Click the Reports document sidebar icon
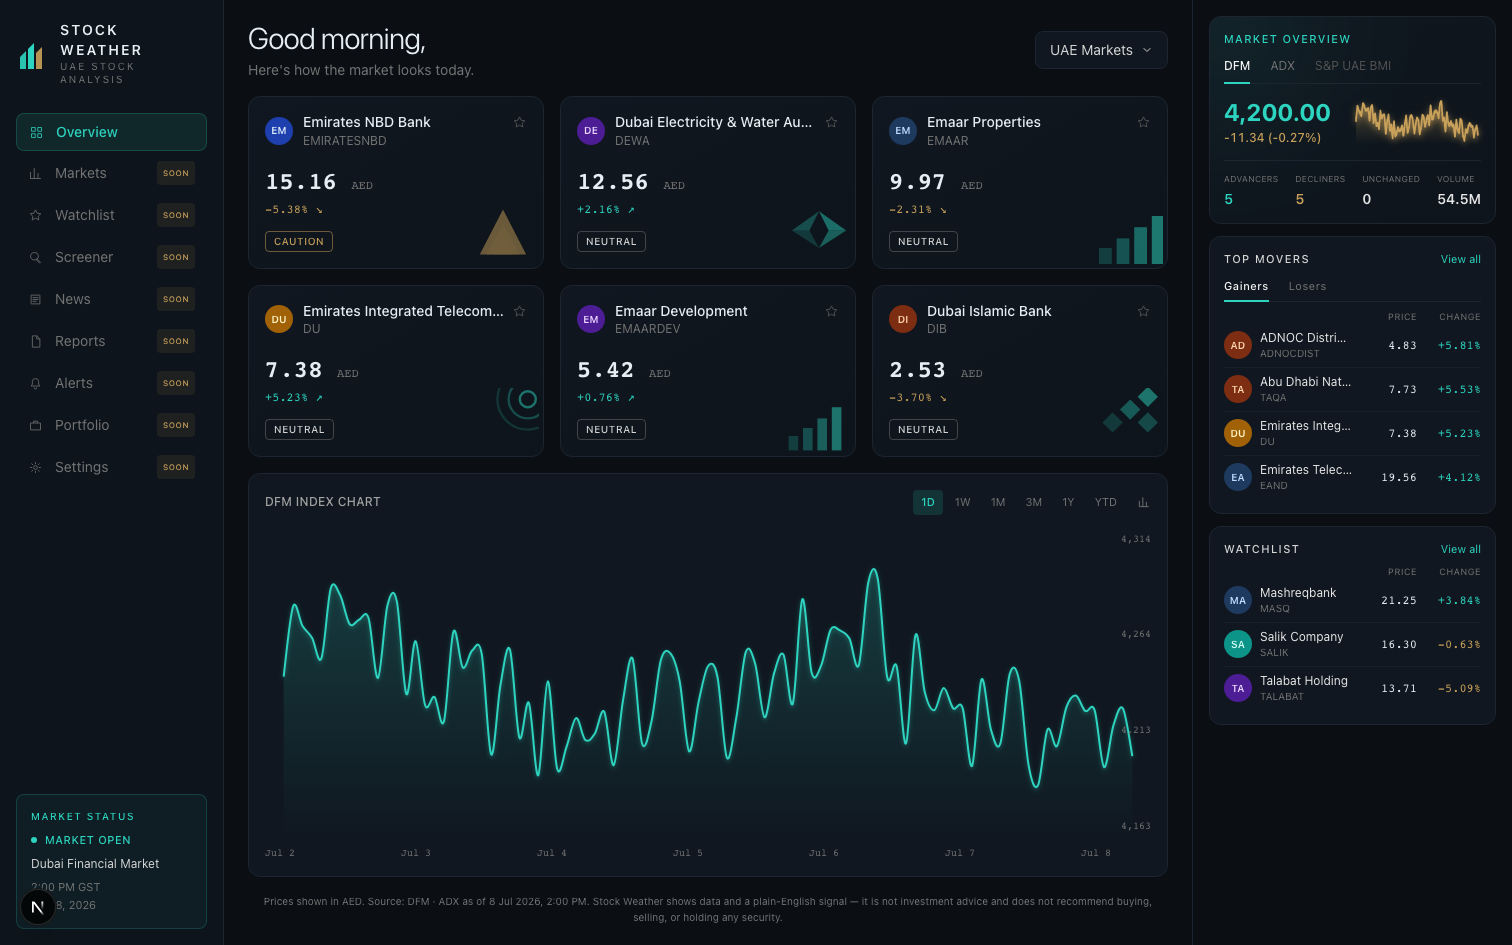The image size is (1512, 945). pos(35,342)
